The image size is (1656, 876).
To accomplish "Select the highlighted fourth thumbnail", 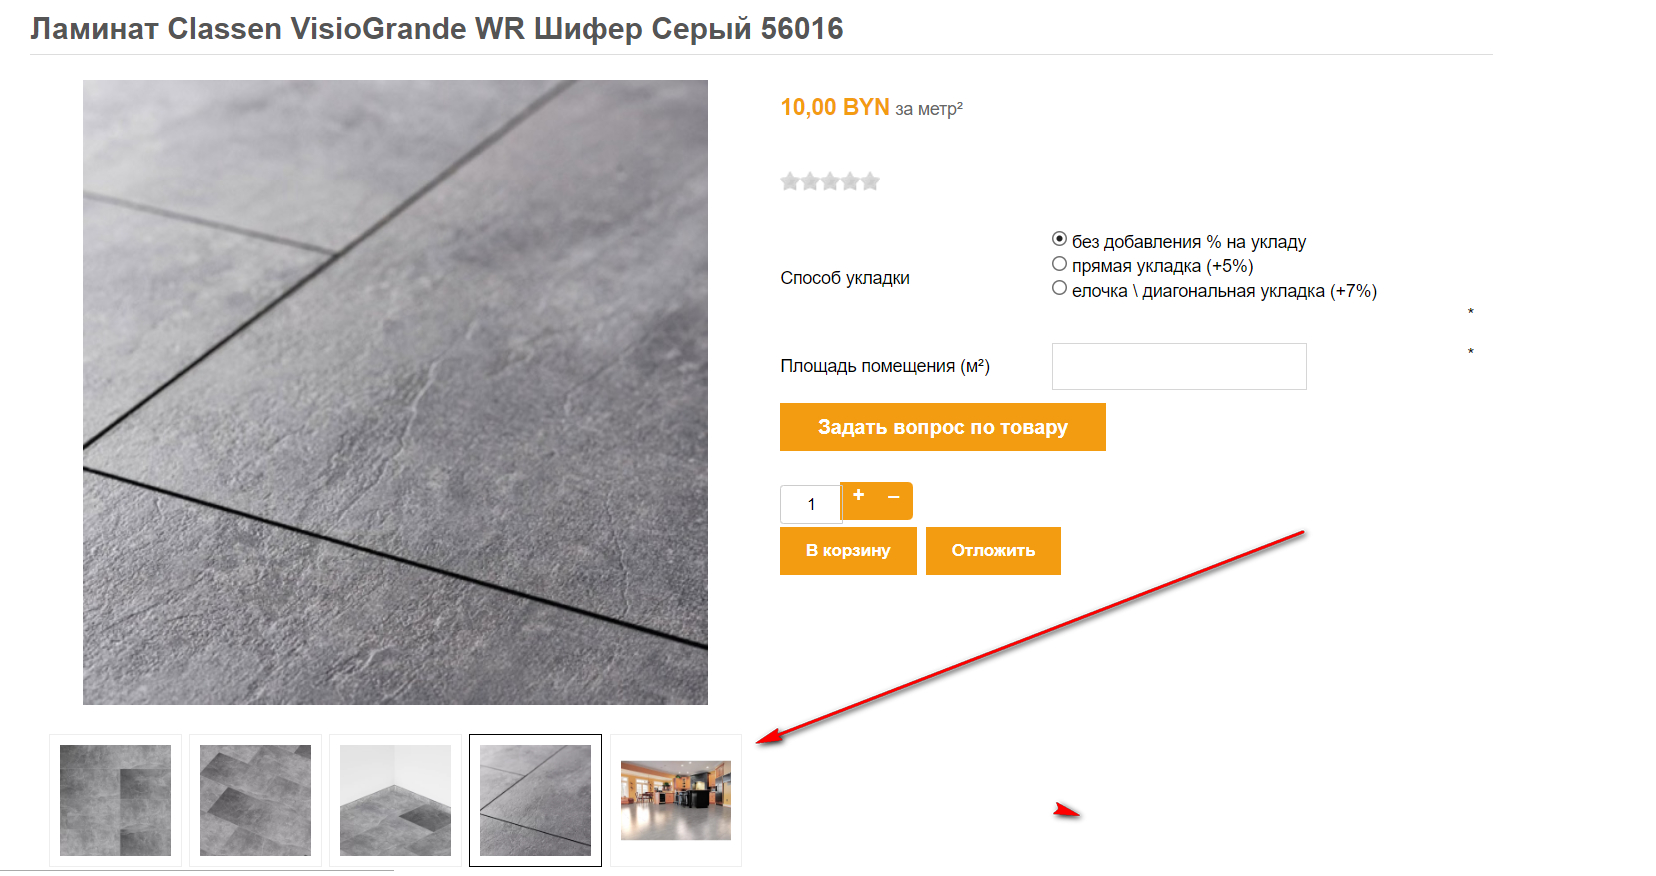I will pos(535,800).
